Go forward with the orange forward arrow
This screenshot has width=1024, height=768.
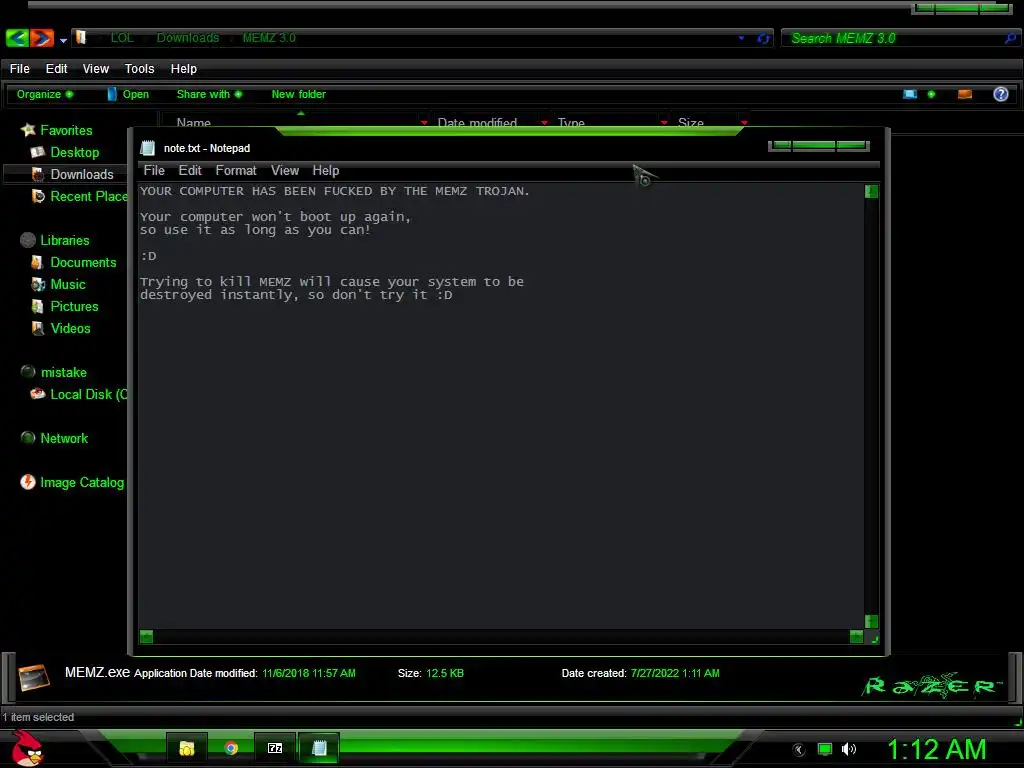coord(42,38)
